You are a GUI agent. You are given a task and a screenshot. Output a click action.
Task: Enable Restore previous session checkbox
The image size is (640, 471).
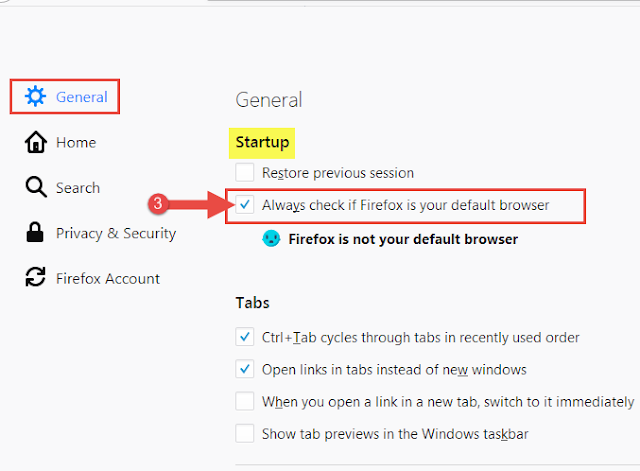[x=244, y=172]
